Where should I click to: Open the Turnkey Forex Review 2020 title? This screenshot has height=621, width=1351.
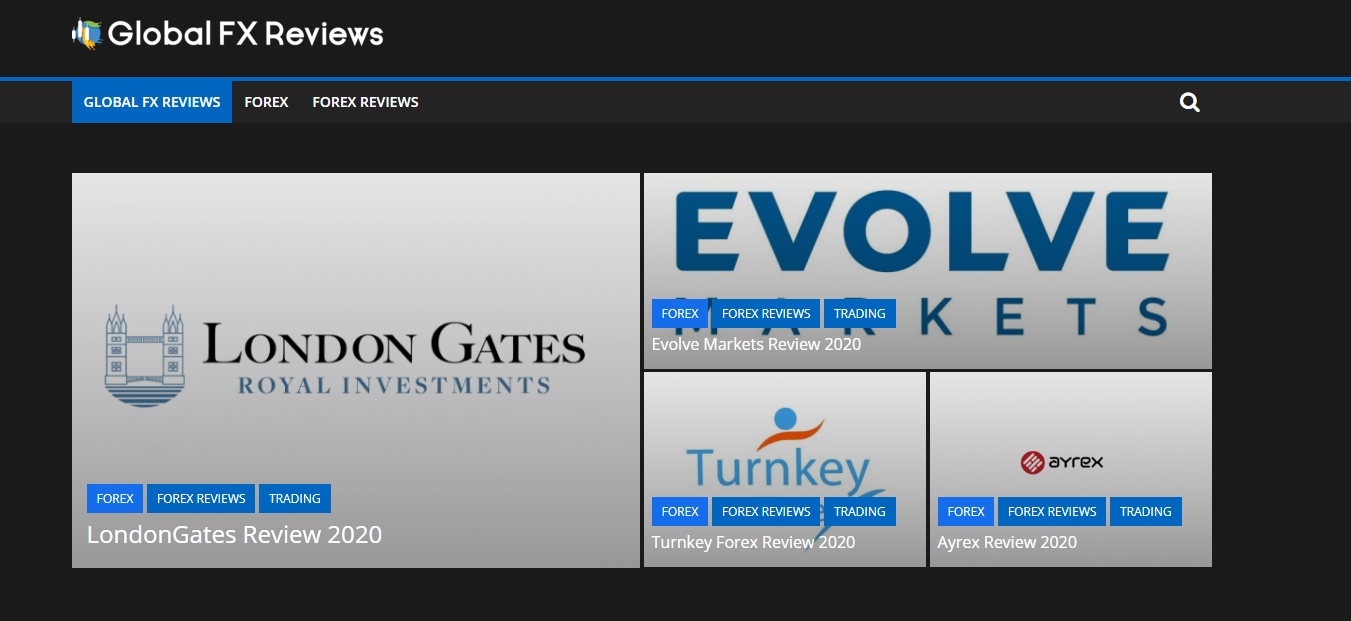[753, 542]
